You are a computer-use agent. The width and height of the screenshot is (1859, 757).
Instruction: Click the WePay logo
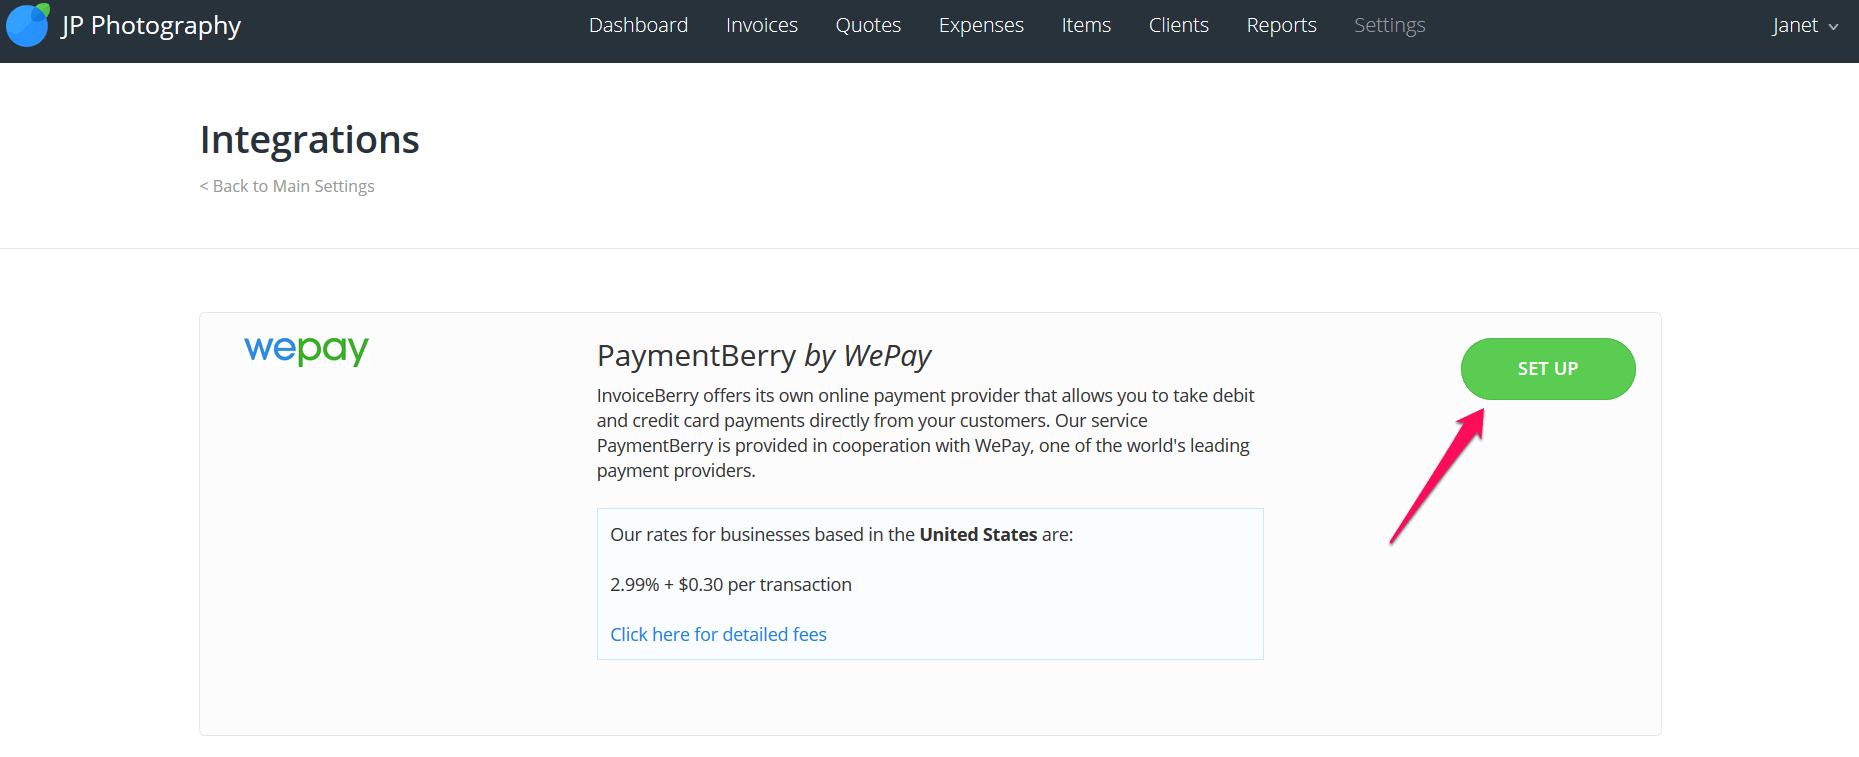306,350
